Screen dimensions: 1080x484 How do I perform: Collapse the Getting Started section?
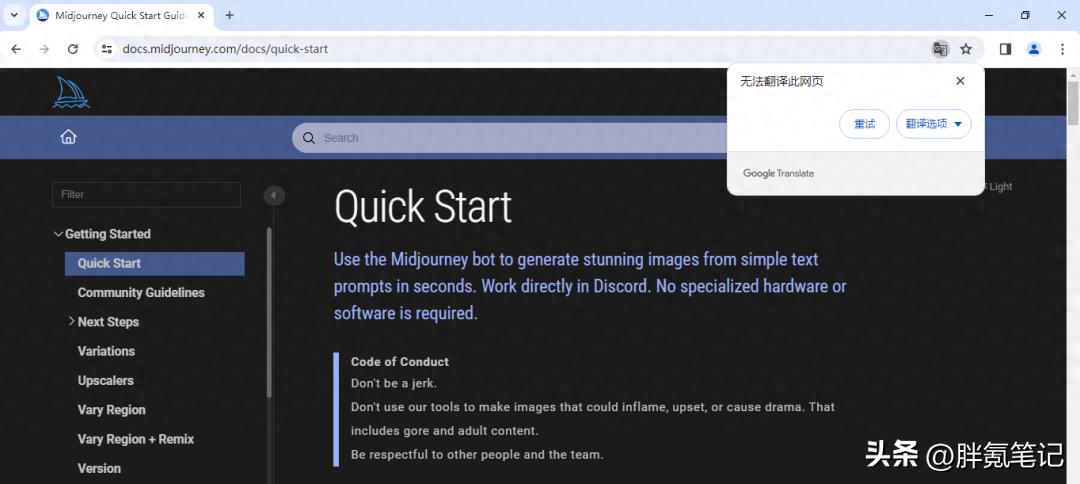[x=58, y=234]
